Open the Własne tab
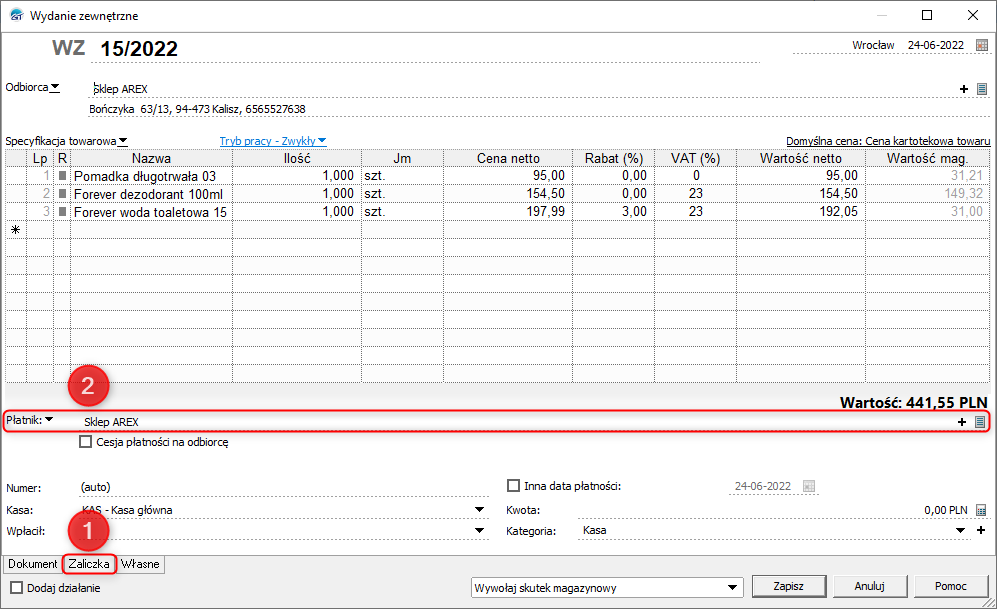This screenshot has height=609, width=997. 141,564
